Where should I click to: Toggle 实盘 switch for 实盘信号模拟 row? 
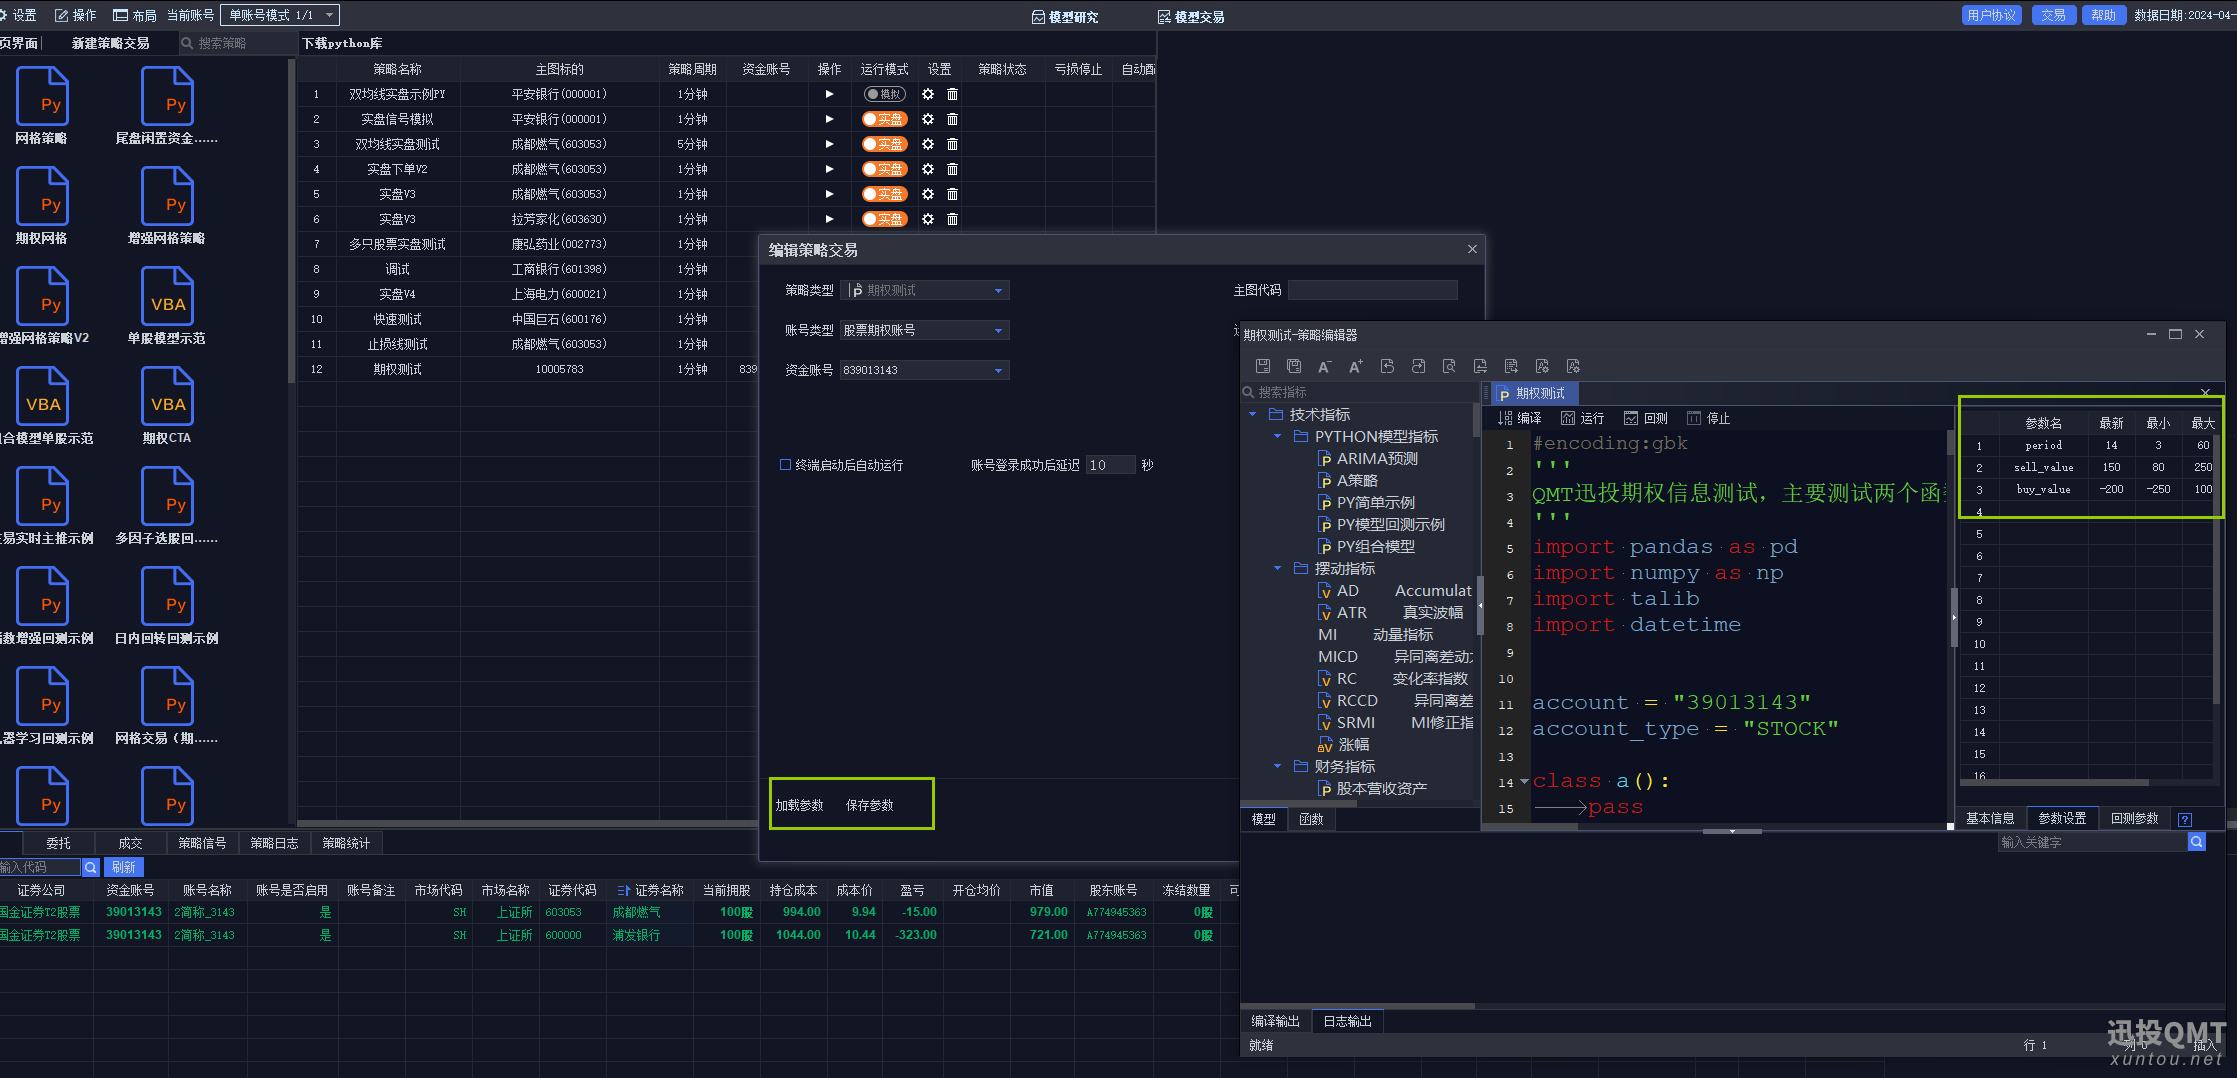point(884,119)
